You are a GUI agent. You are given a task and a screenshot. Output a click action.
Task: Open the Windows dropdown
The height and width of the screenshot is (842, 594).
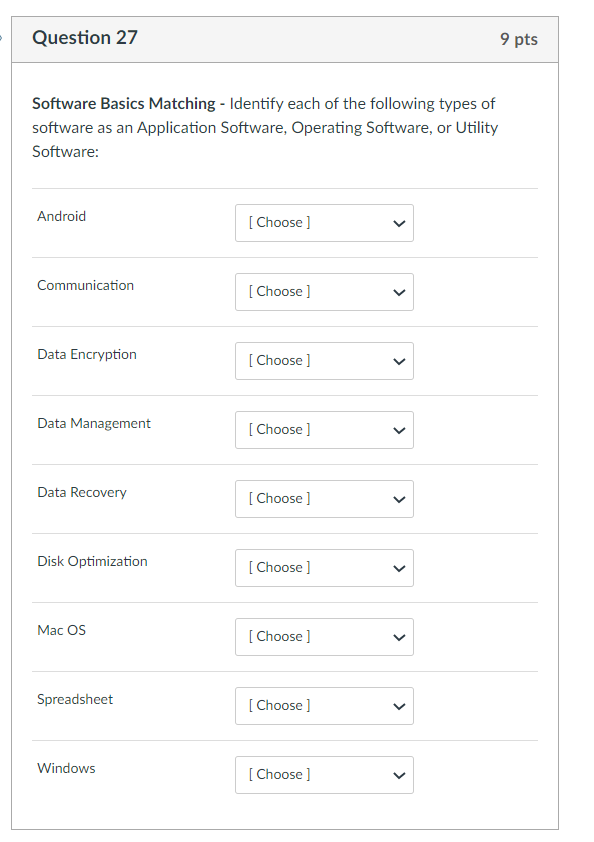click(x=324, y=774)
